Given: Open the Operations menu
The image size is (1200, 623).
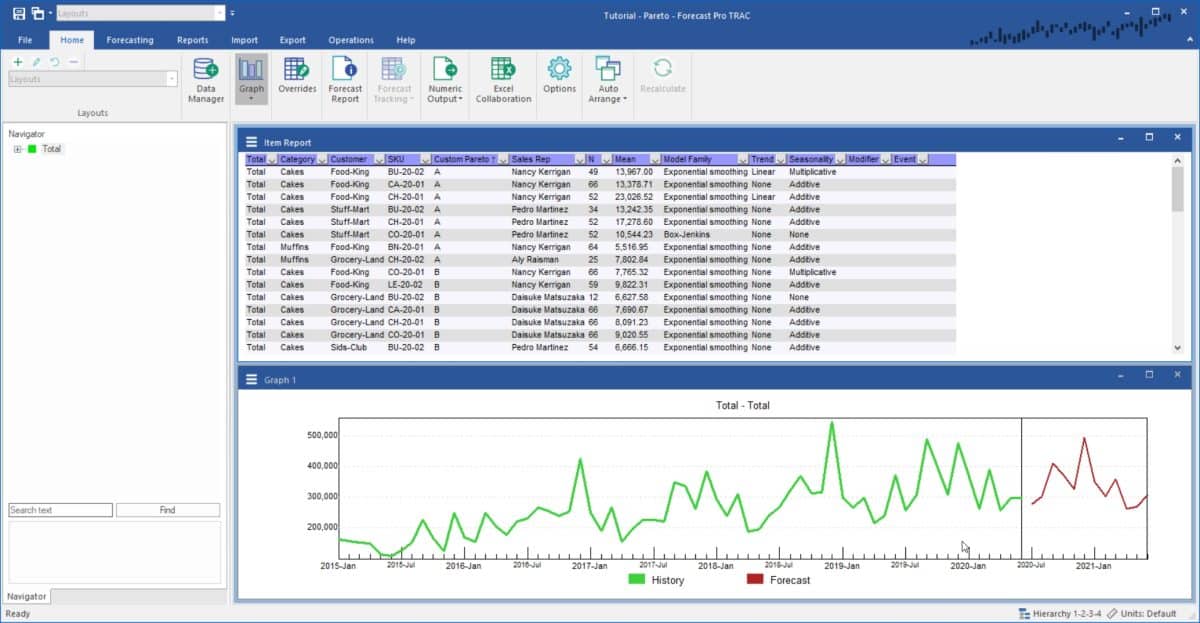Looking at the screenshot, I should [350, 40].
